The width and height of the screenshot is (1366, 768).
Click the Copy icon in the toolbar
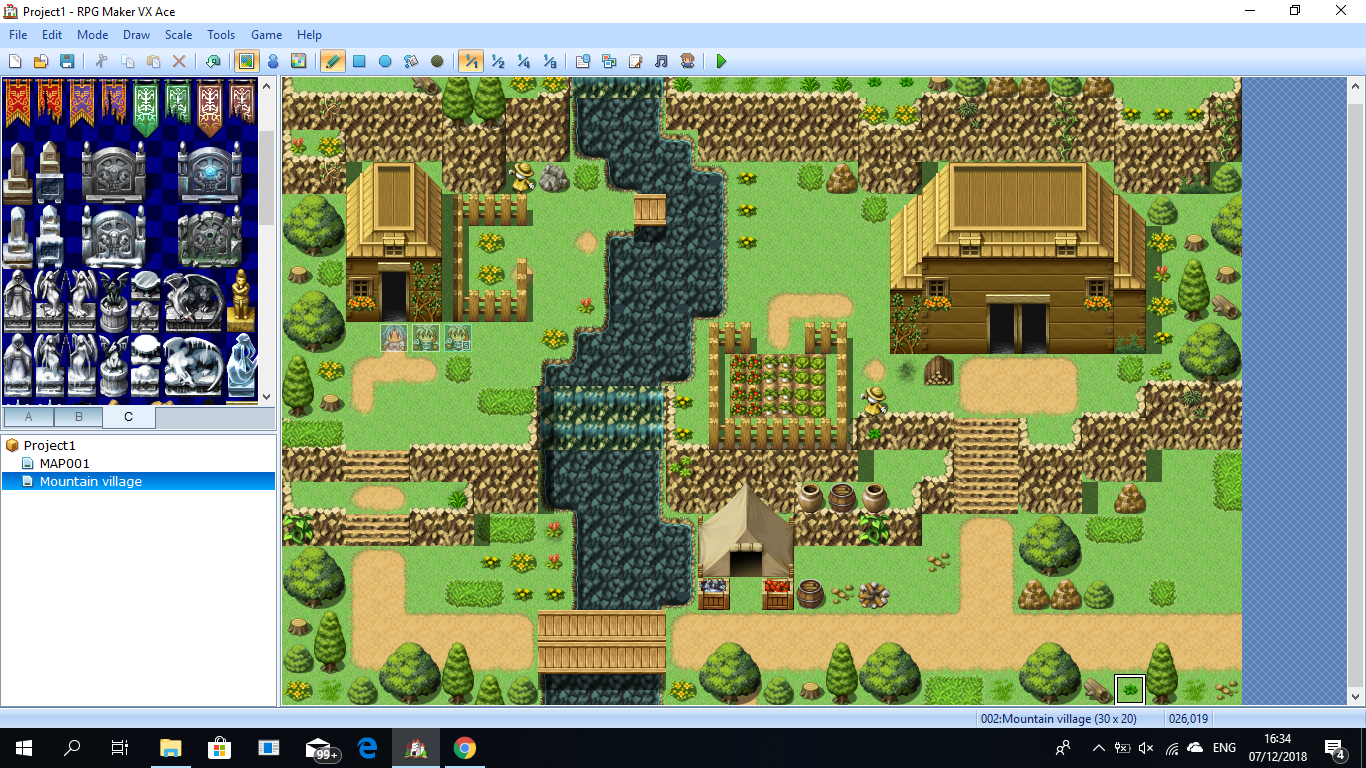127,61
